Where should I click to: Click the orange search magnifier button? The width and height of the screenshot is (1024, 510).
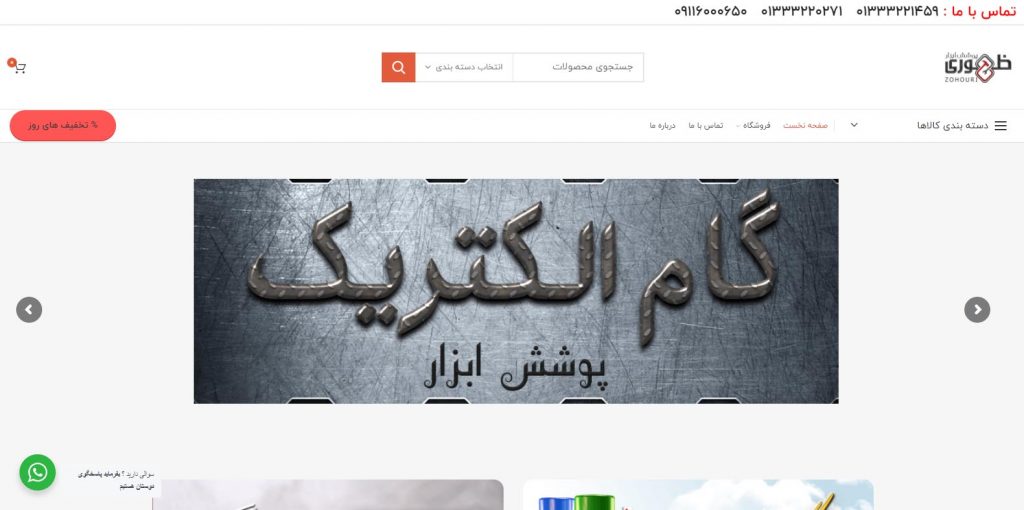point(398,67)
